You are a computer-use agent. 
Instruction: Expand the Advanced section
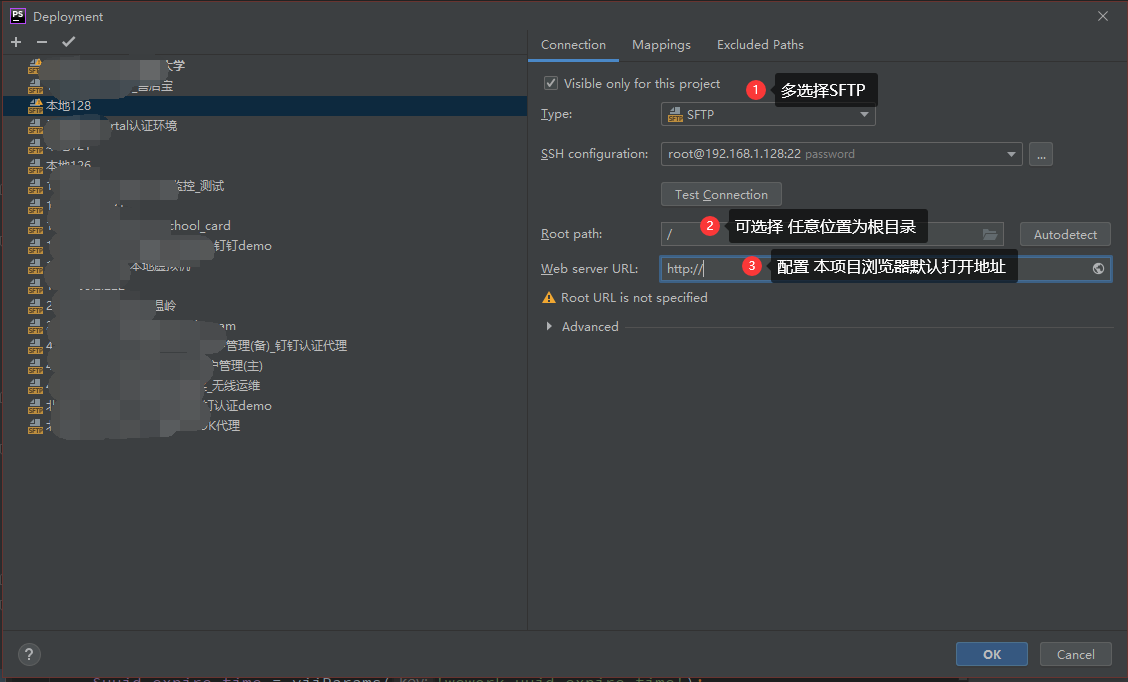[x=550, y=327]
